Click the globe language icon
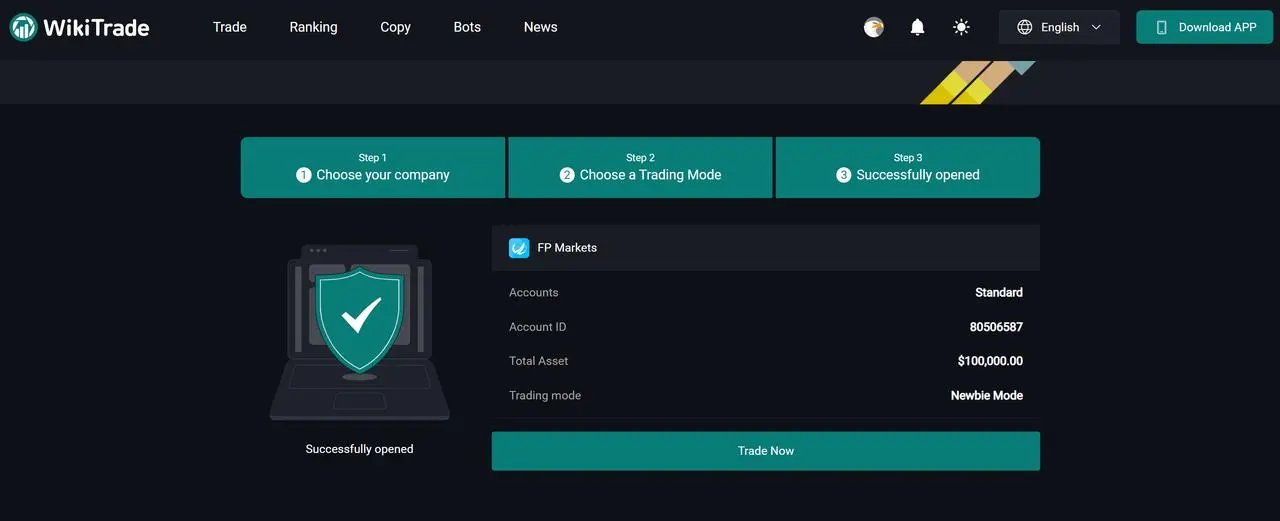Screen dimensions: 1280x521 tap(1024, 27)
